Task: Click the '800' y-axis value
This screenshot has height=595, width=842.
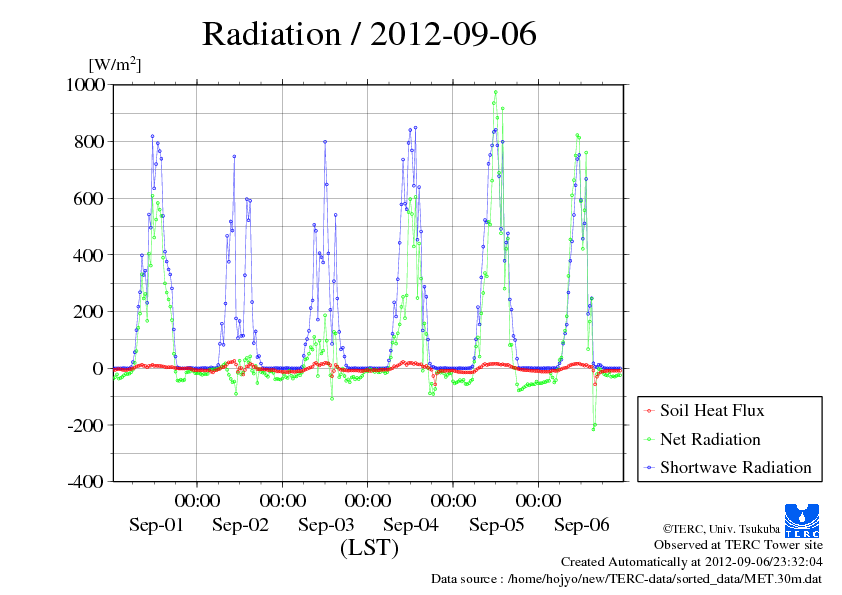Action: click(x=89, y=142)
